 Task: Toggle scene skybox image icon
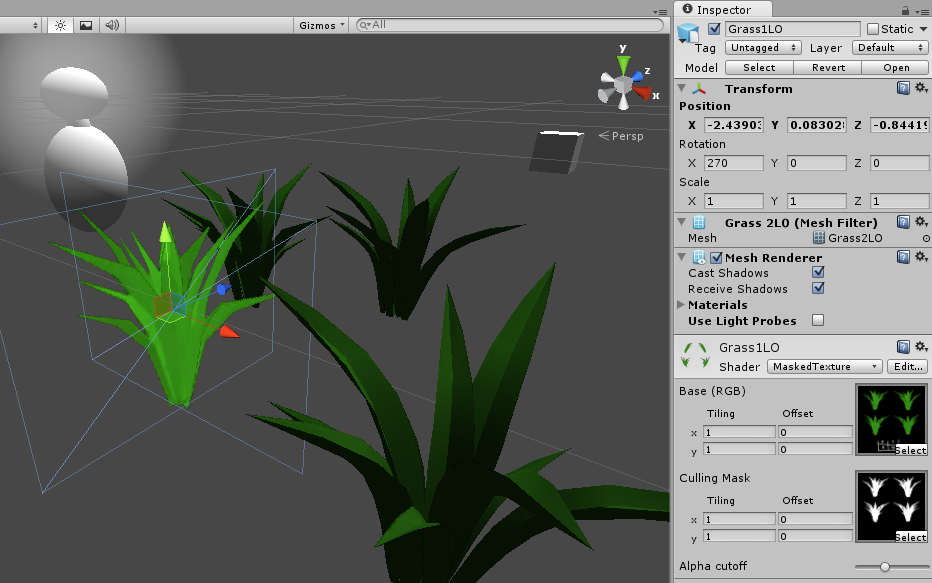(x=86, y=25)
